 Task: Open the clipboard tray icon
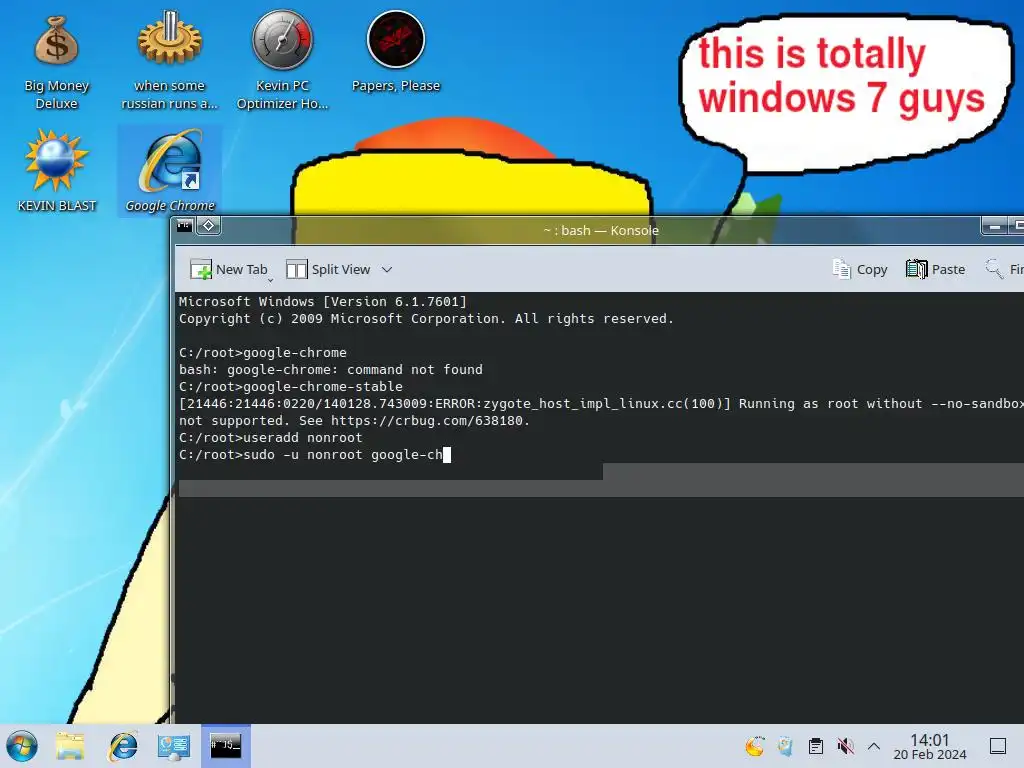click(x=816, y=746)
